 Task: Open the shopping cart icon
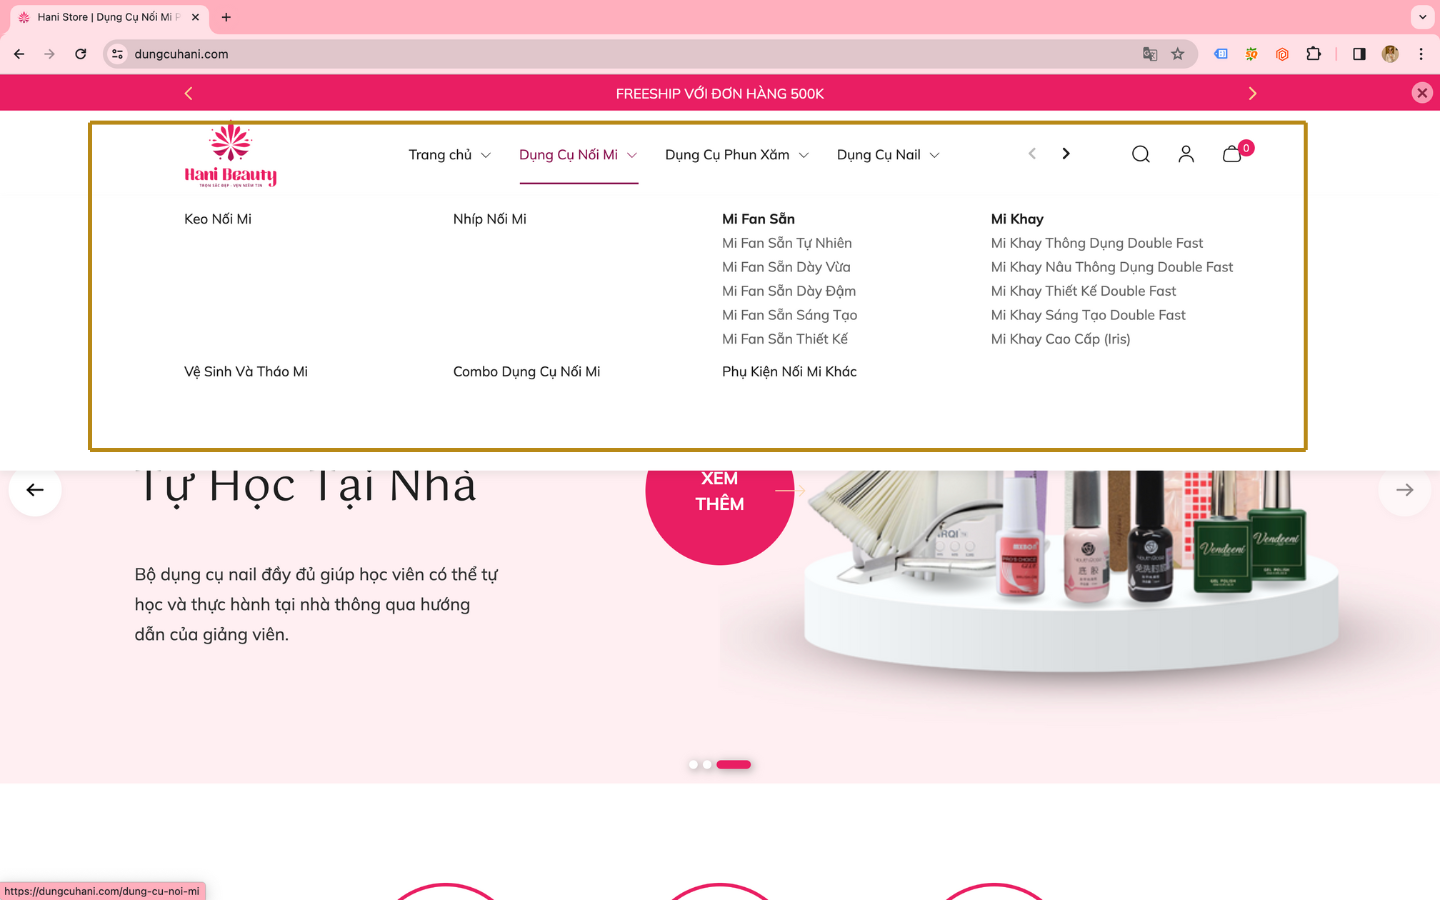click(x=1232, y=154)
